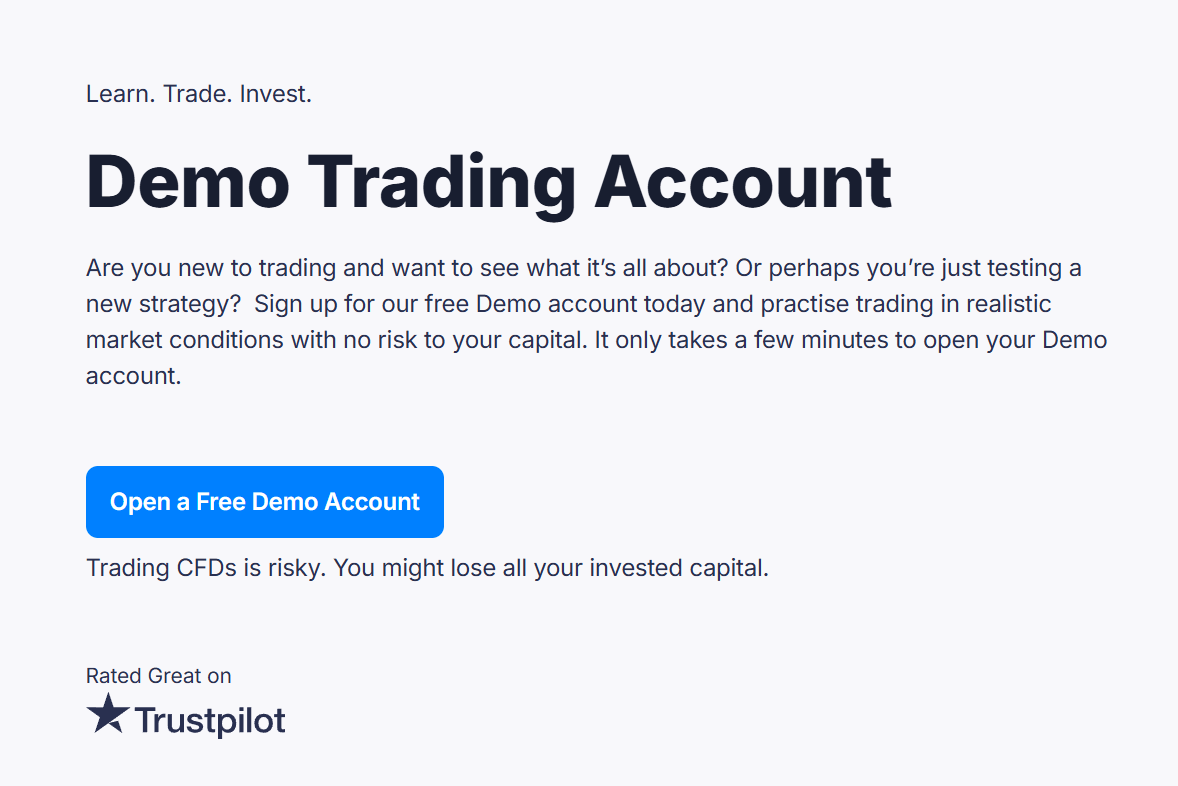
Task: Click "You might lose all your invested capital."
Action: coord(550,568)
